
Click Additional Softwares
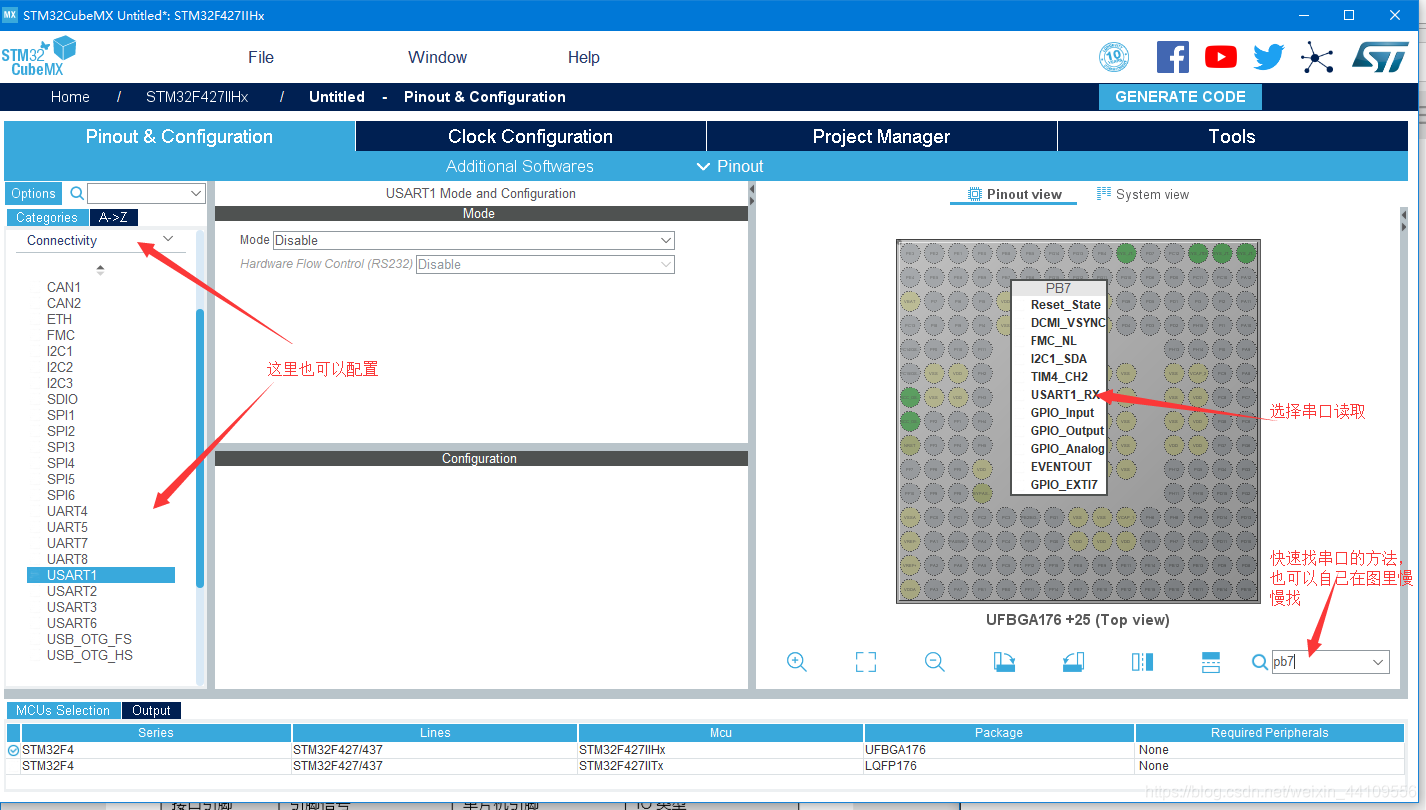tap(520, 166)
